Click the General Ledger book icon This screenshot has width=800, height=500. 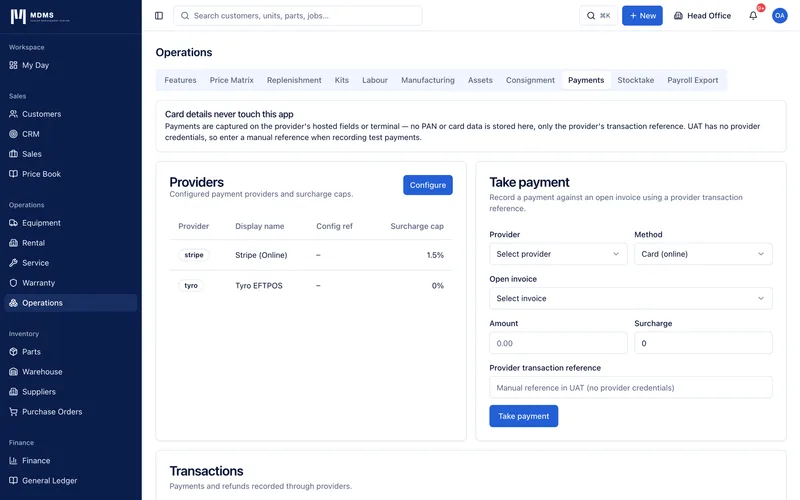click(x=13, y=481)
